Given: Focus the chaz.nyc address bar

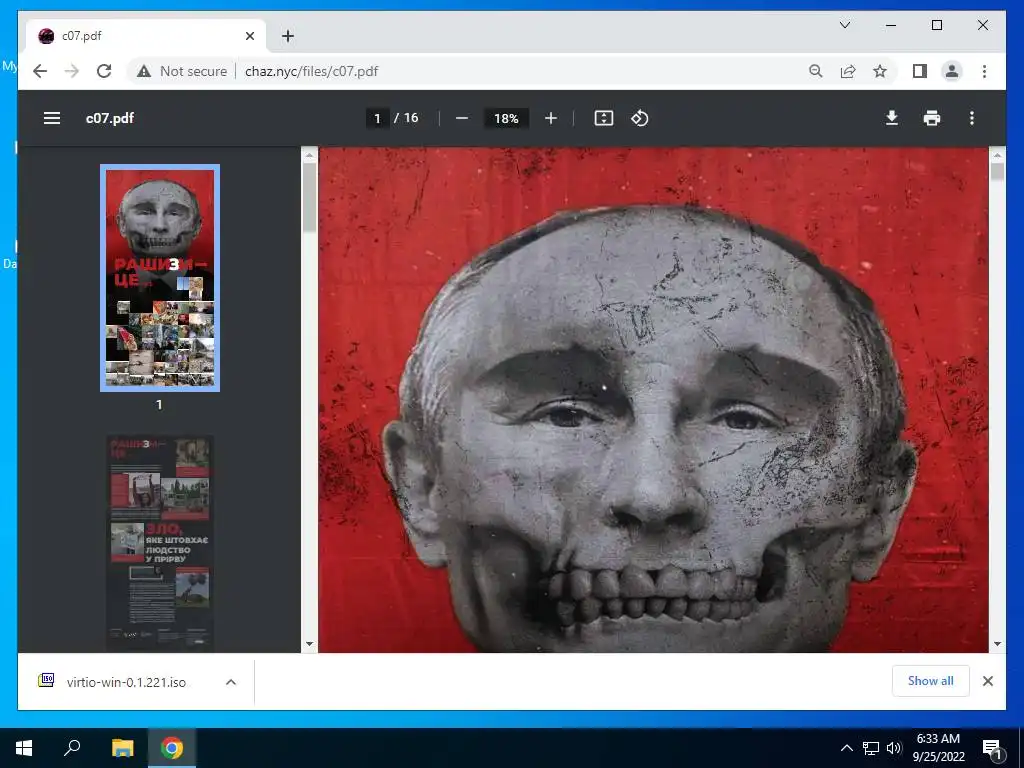Looking at the screenshot, I should tap(312, 71).
